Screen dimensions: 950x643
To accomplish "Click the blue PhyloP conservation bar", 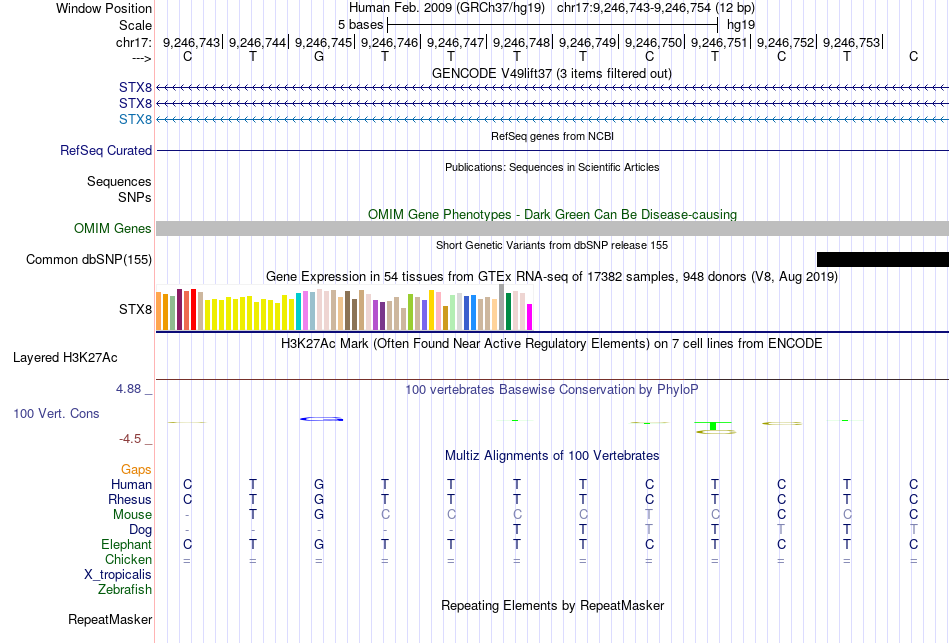I will click(x=322, y=419).
